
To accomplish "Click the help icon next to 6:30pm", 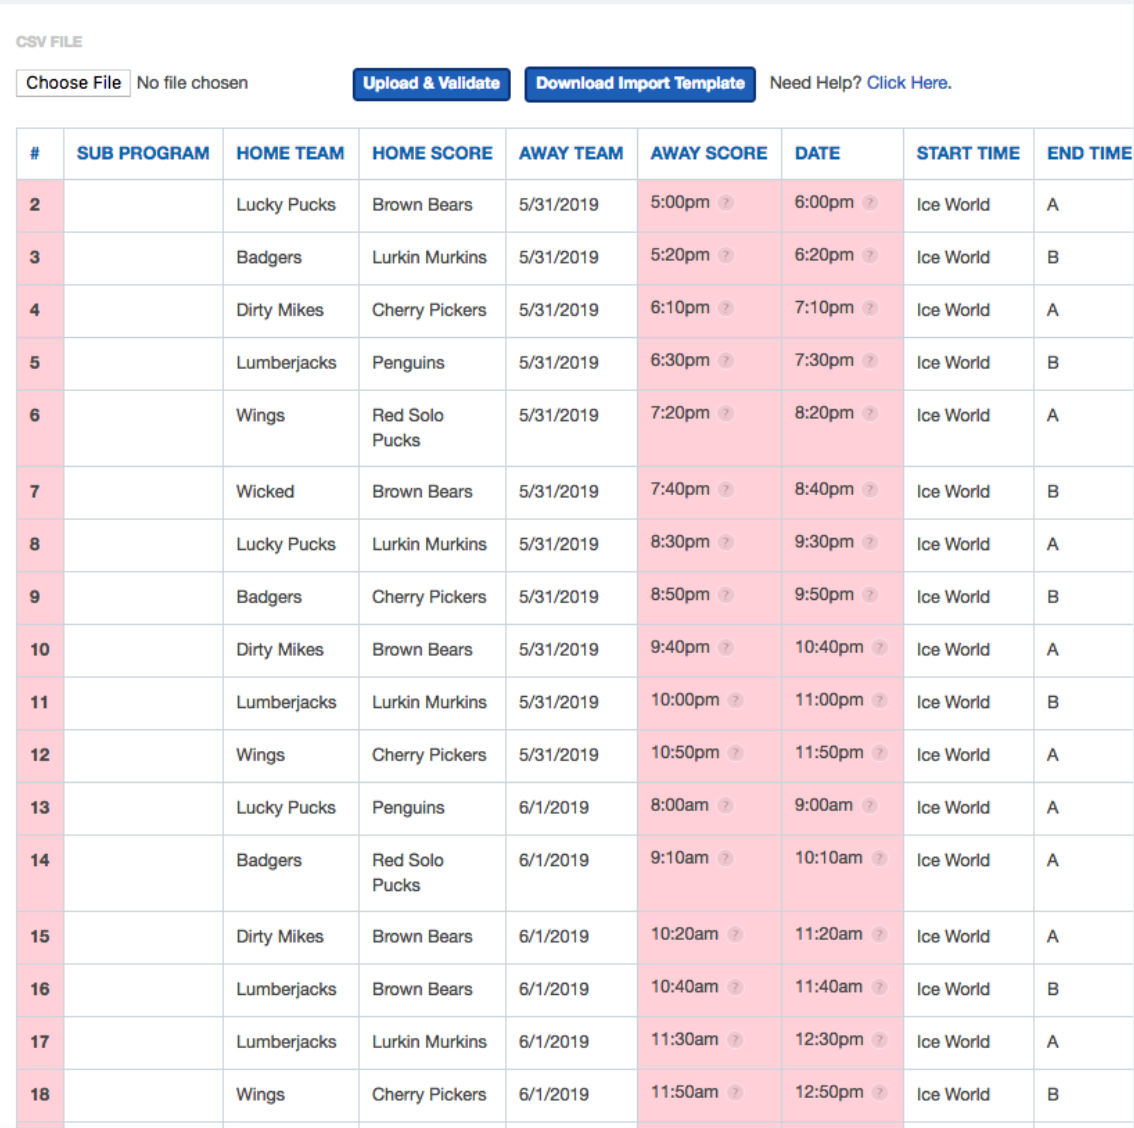I will 725,361.
